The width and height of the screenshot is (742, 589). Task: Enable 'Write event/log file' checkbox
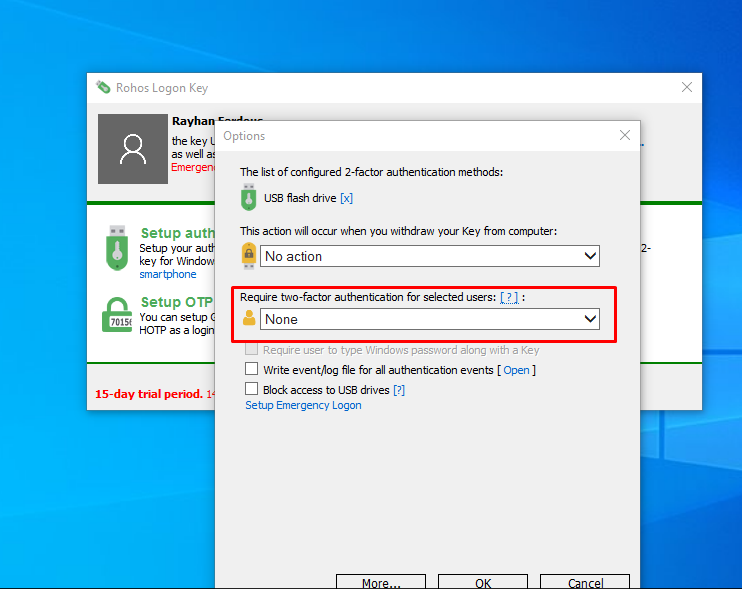pos(251,369)
